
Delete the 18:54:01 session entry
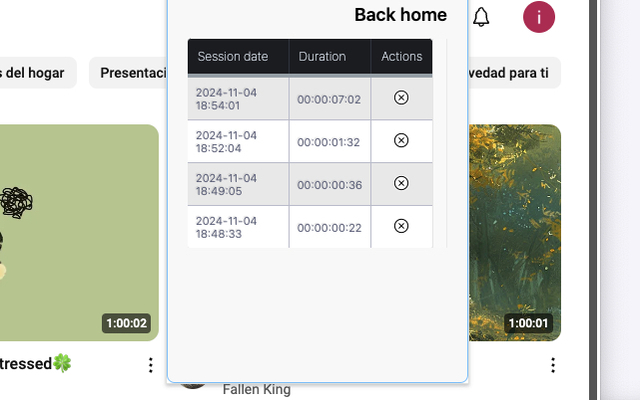(401, 98)
